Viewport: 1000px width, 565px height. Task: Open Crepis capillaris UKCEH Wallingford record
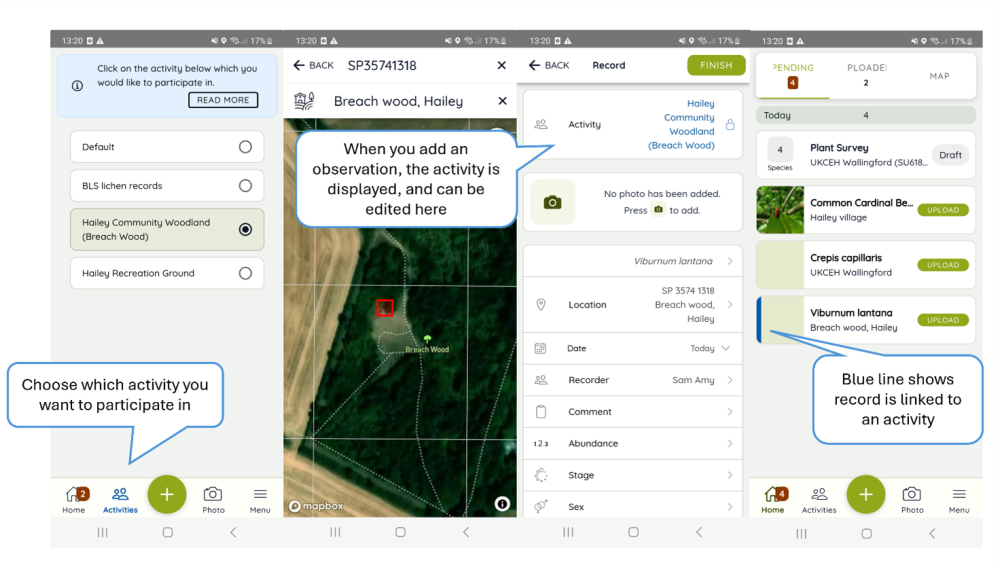click(x=865, y=265)
